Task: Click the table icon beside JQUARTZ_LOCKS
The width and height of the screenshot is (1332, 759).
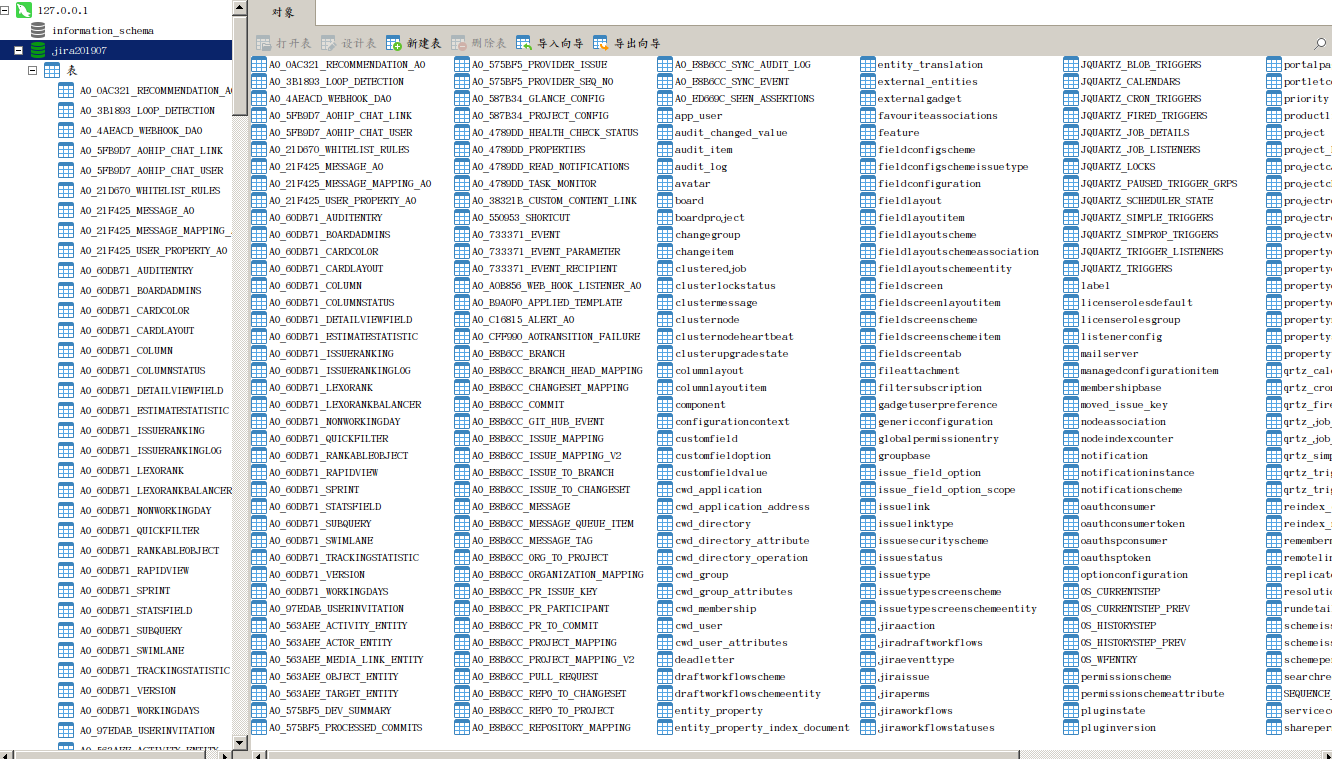Action: pos(1071,167)
